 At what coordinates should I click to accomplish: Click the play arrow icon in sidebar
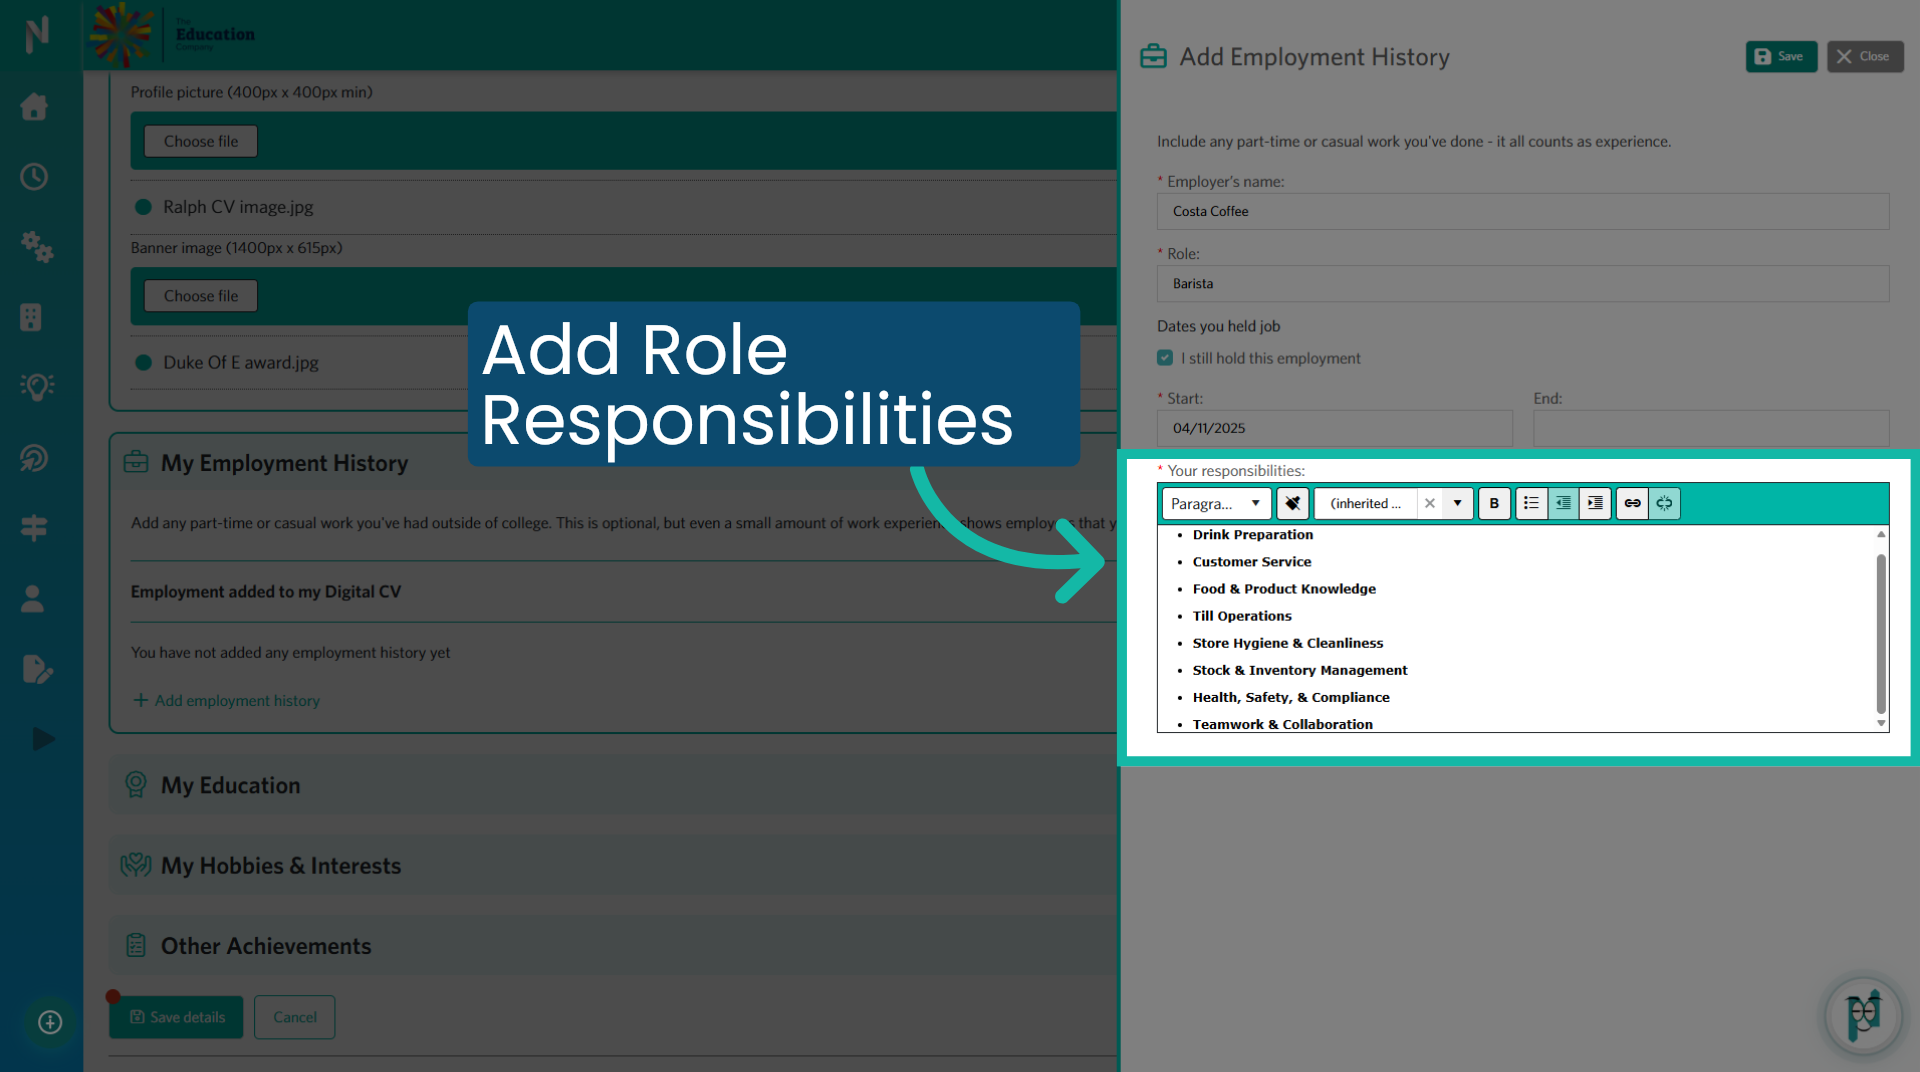pos(43,739)
